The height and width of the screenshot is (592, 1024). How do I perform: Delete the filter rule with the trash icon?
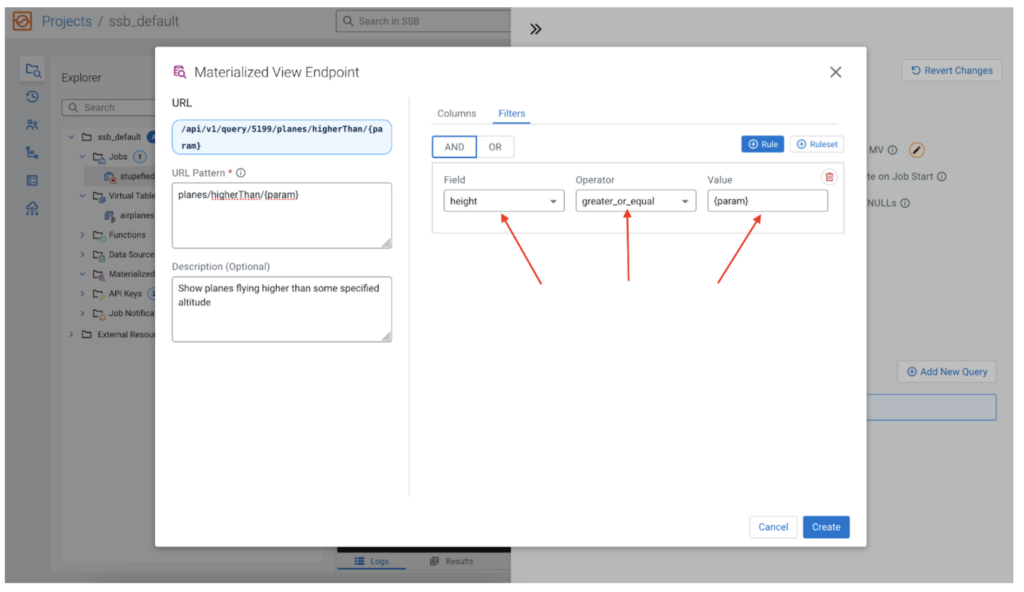click(x=830, y=176)
